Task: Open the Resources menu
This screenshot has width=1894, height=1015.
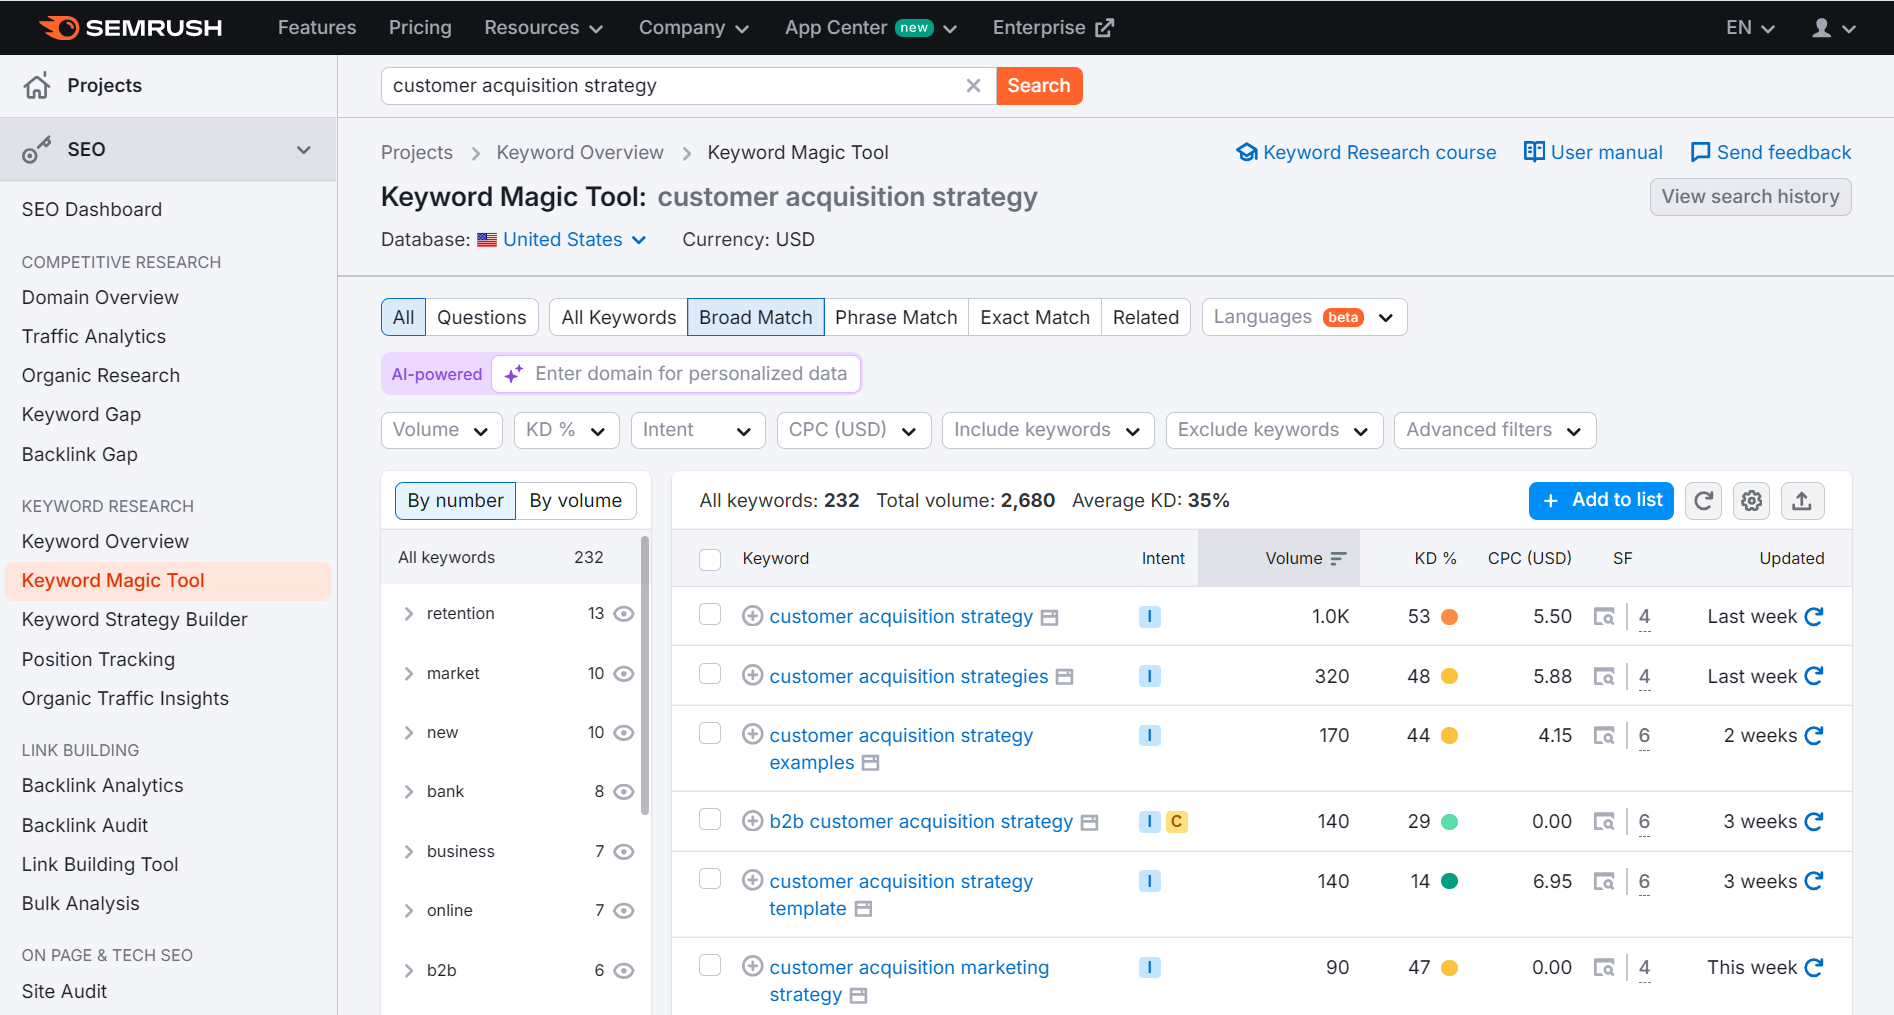Action: click(x=543, y=28)
